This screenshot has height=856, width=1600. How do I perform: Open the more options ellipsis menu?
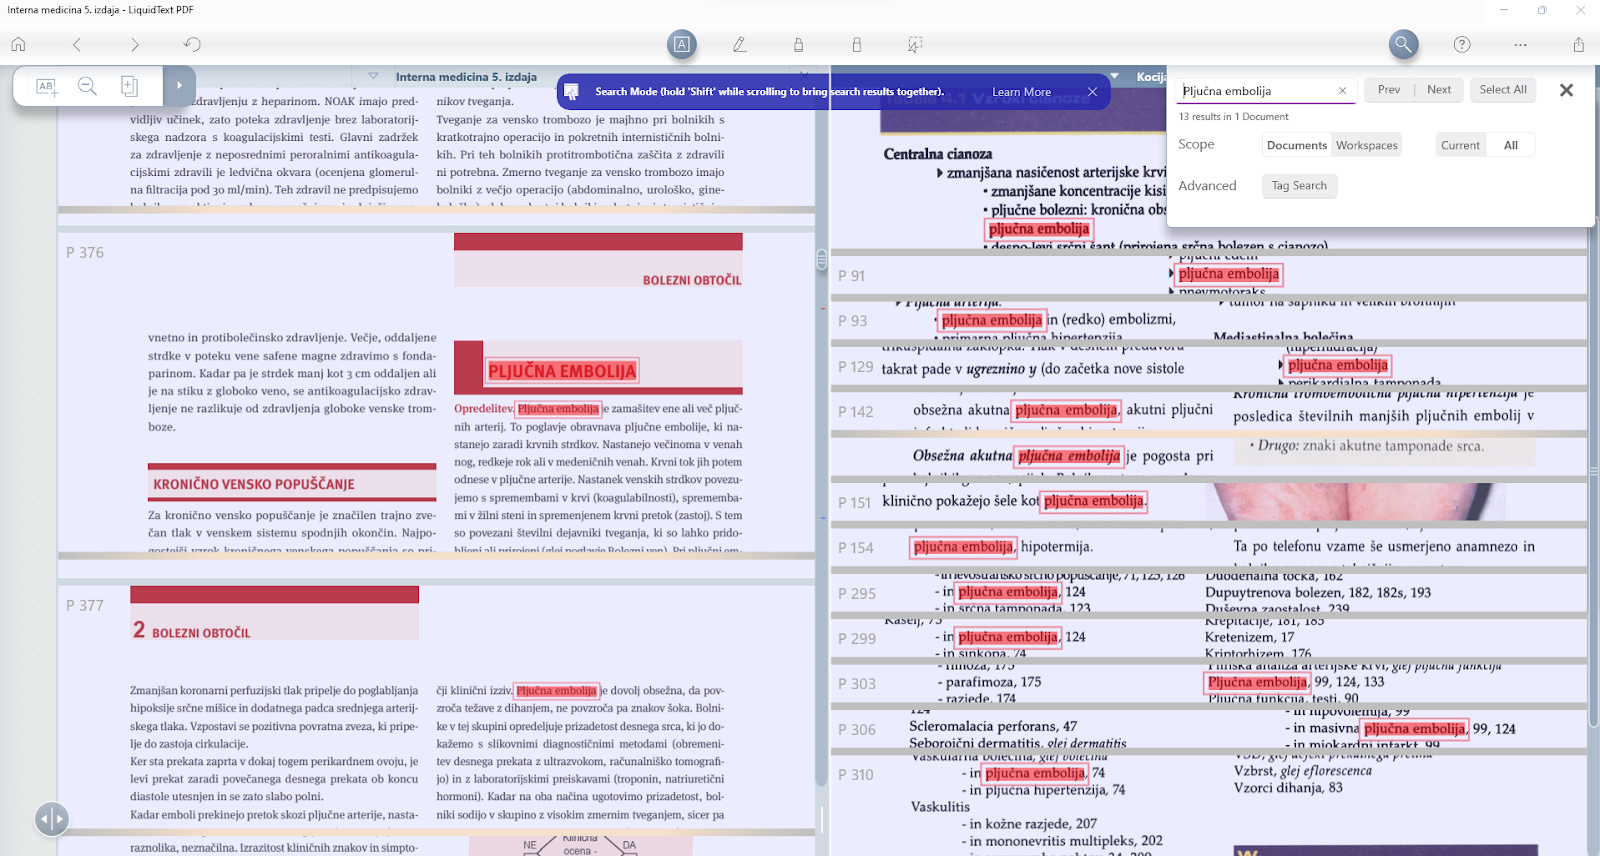[x=1520, y=44]
